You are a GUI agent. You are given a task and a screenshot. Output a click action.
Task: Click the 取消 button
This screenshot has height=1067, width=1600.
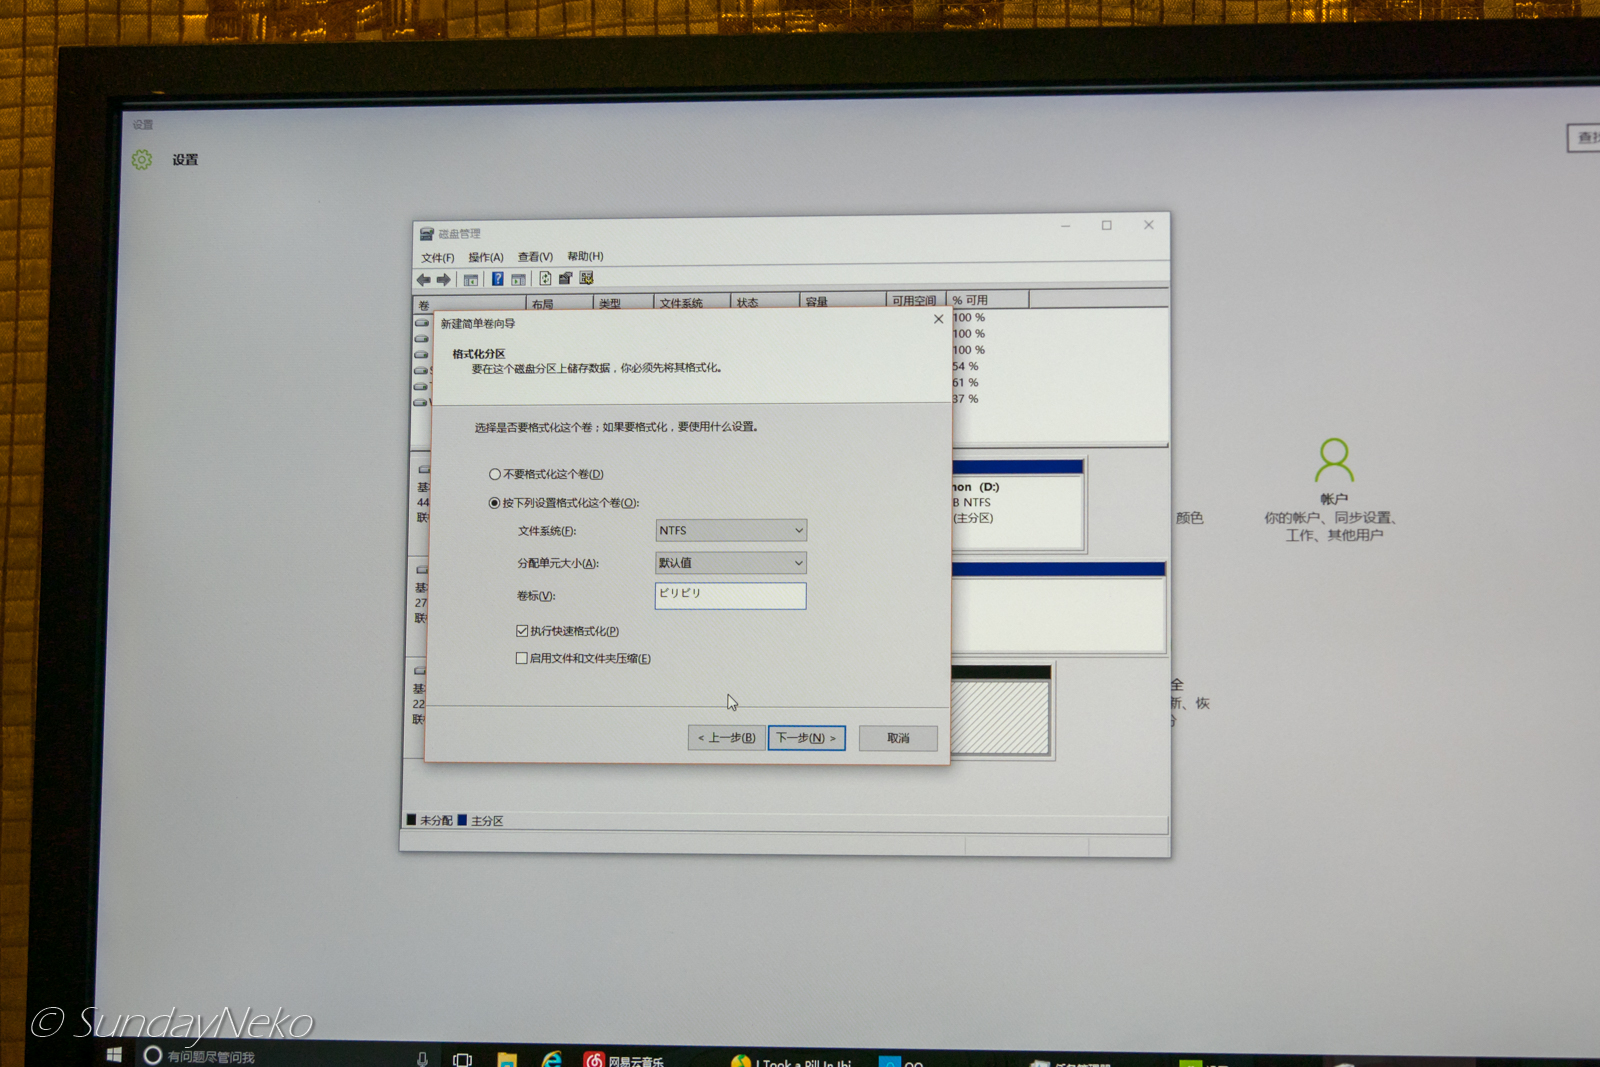pyautogui.click(x=898, y=738)
